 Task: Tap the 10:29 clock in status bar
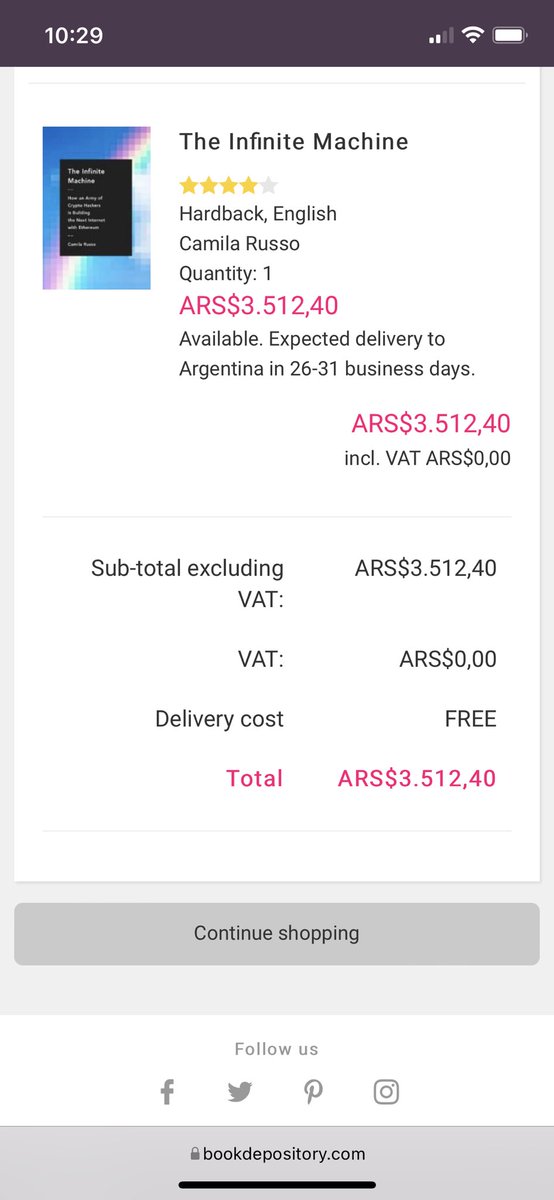coord(74,35)
